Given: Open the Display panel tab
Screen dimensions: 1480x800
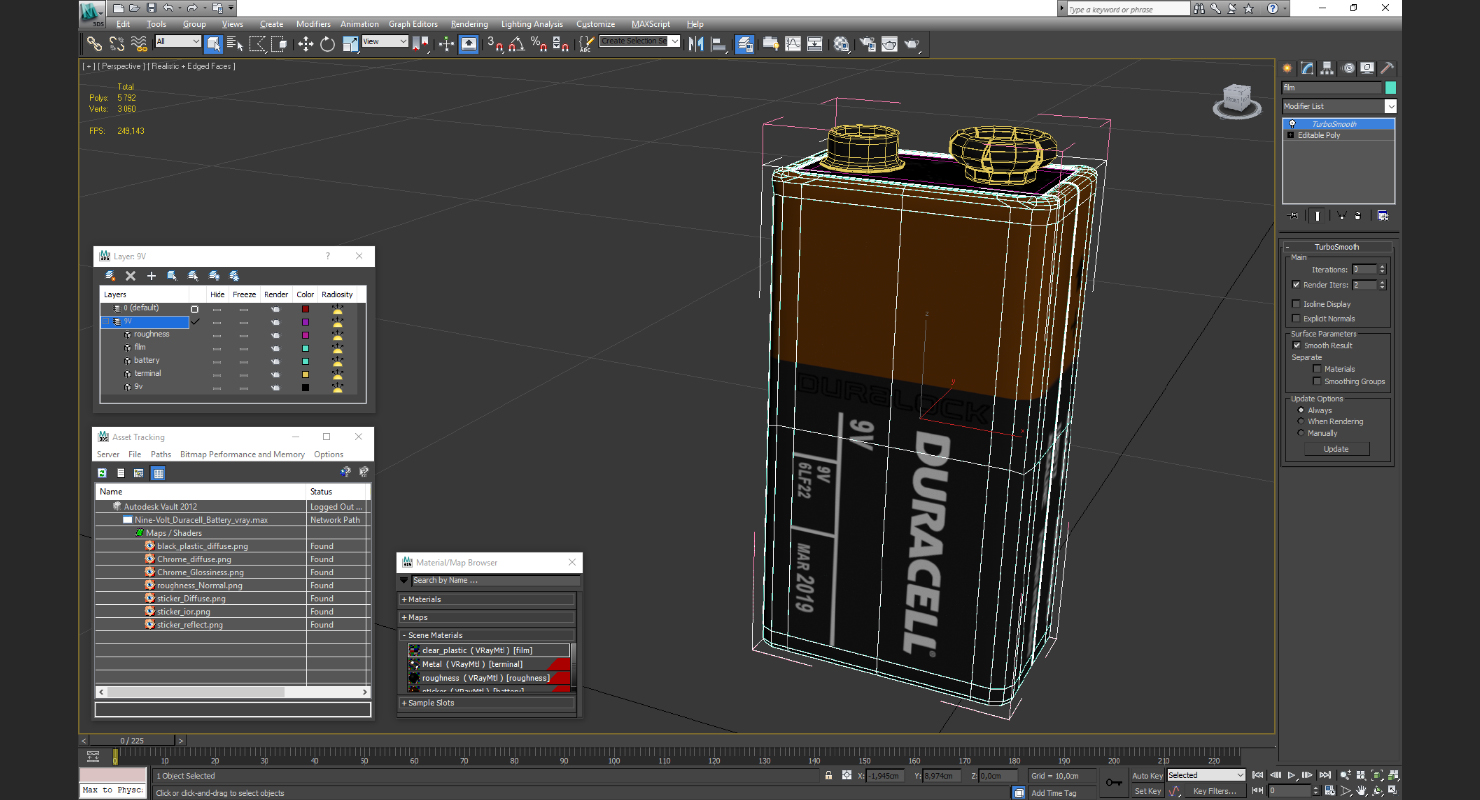Looking at the screenshot, I should [1367, 68].
